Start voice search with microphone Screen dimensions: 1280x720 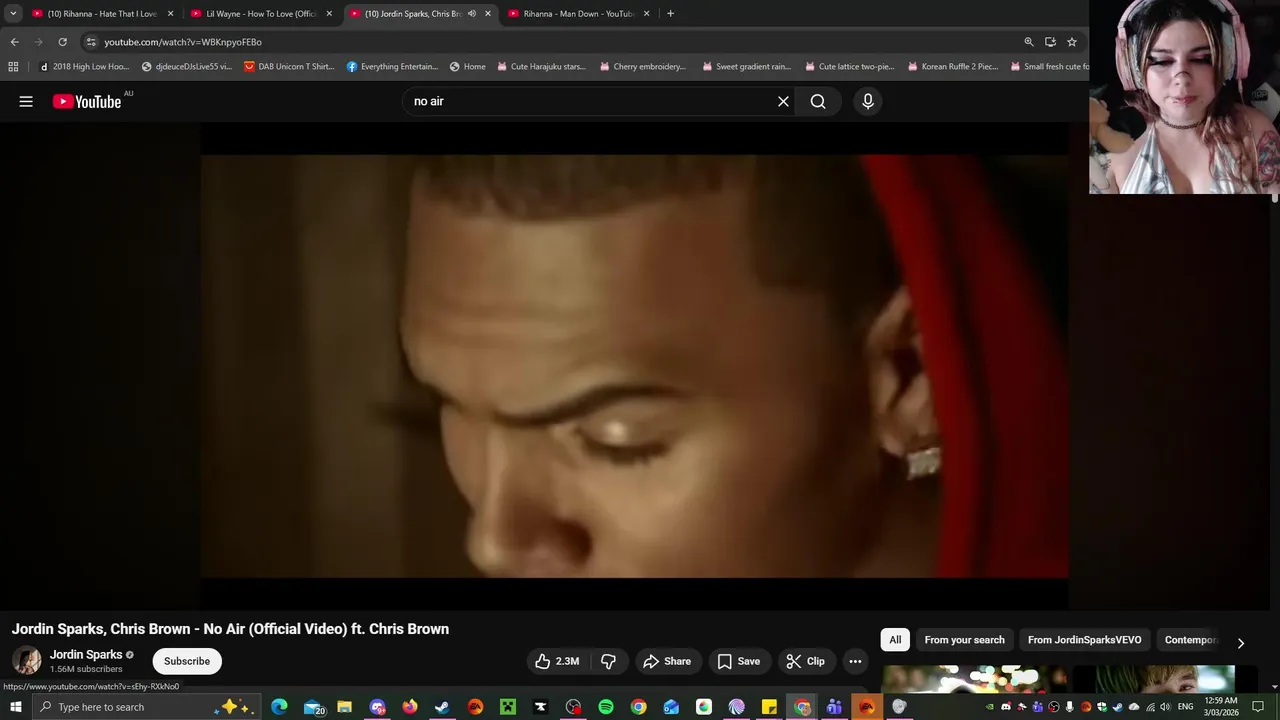(x=868, y=101)
